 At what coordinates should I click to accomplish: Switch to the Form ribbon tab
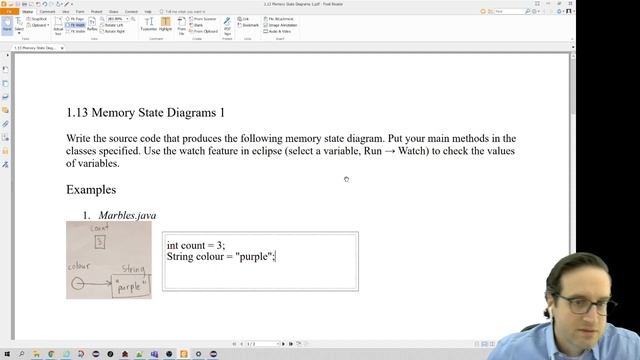(x=80, y=11)
